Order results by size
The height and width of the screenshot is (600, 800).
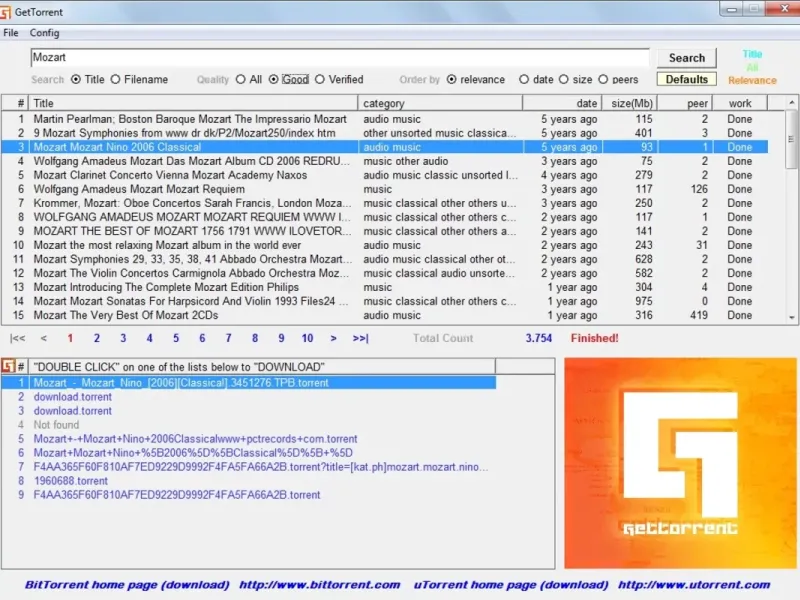564,80
